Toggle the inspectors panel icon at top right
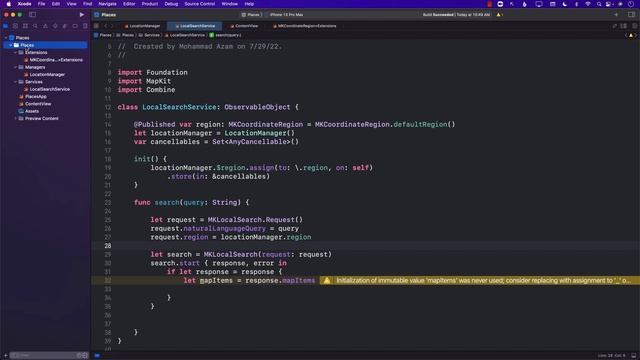Image resolution: width=640 pixels, height=360 pixels. point(631,15)
